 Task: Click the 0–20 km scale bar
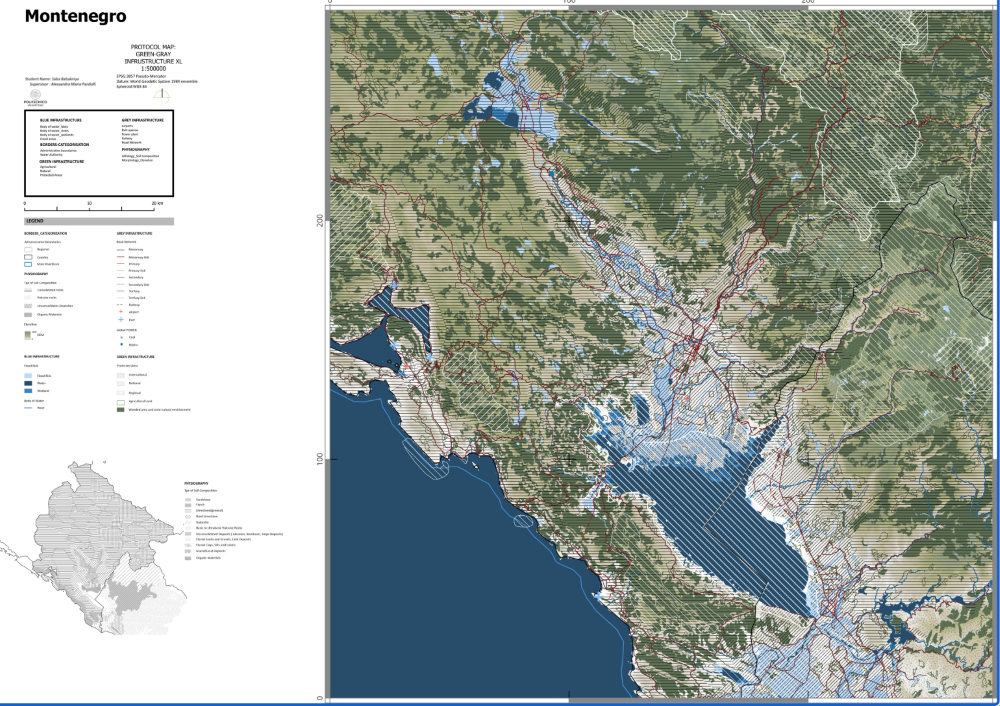[x=90, y=208]
